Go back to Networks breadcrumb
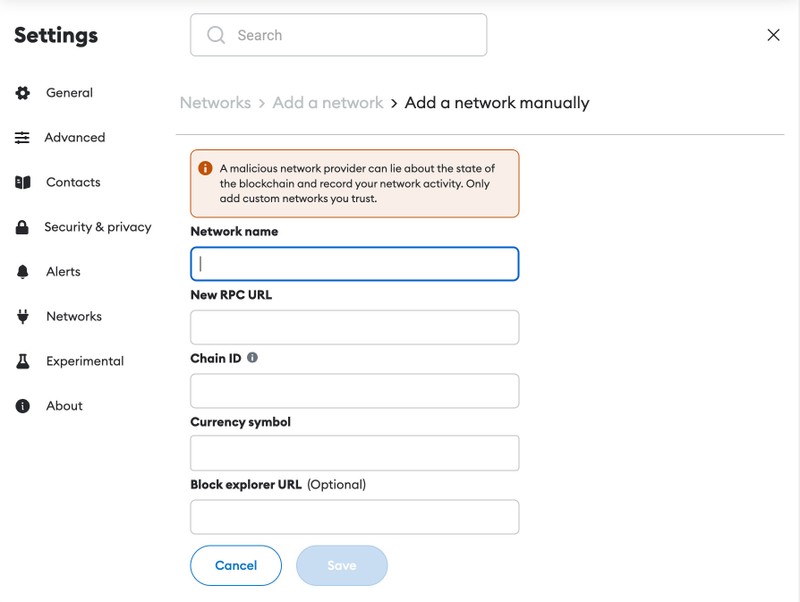 click(x=215, y=102)
